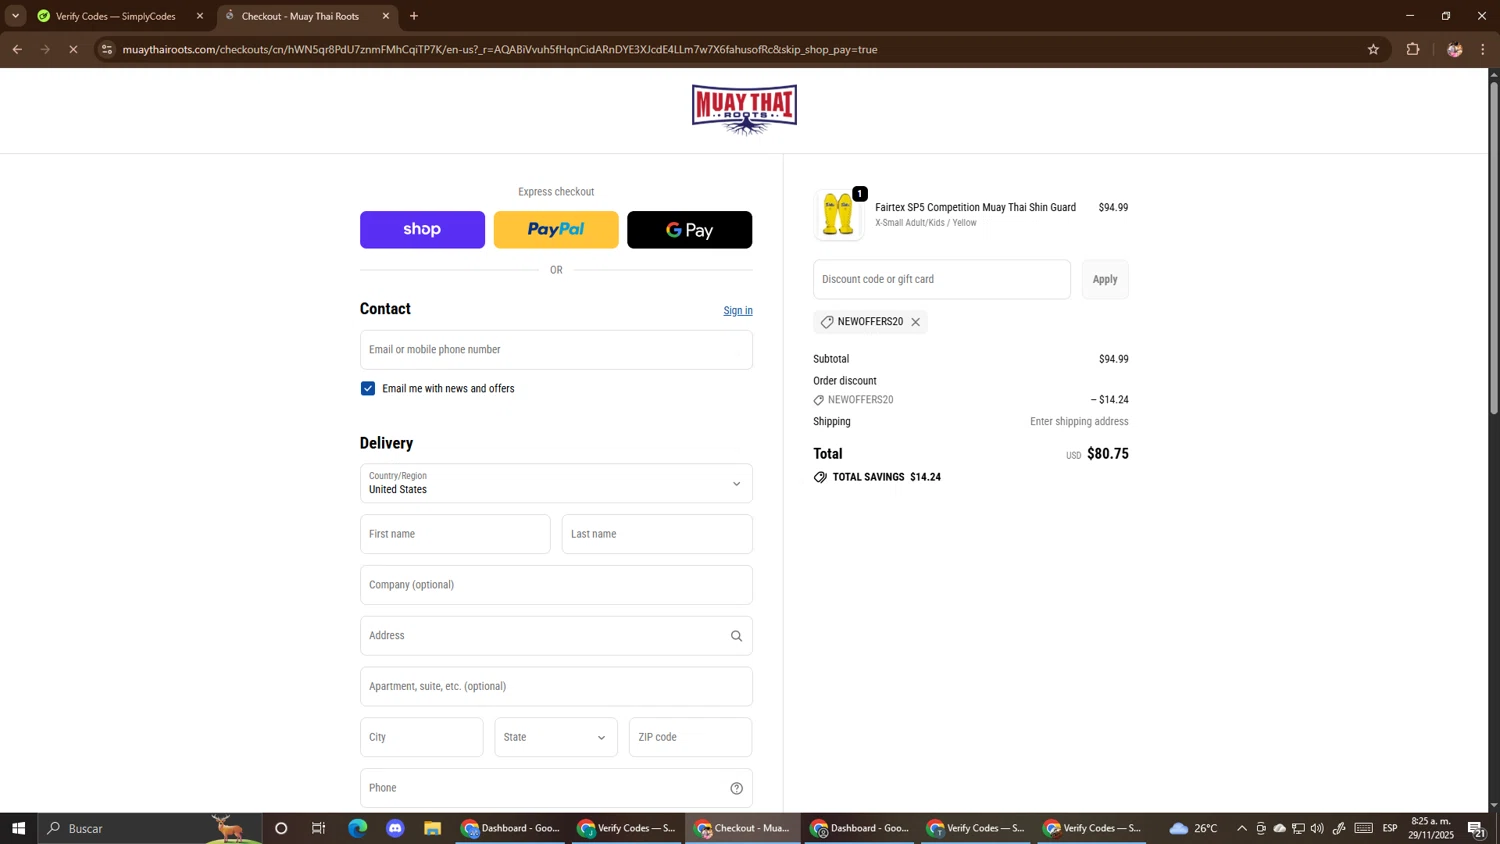Click the Discount code or gift card field
Viewport: 1500px width, 844px height.
[x=941, y=280]
